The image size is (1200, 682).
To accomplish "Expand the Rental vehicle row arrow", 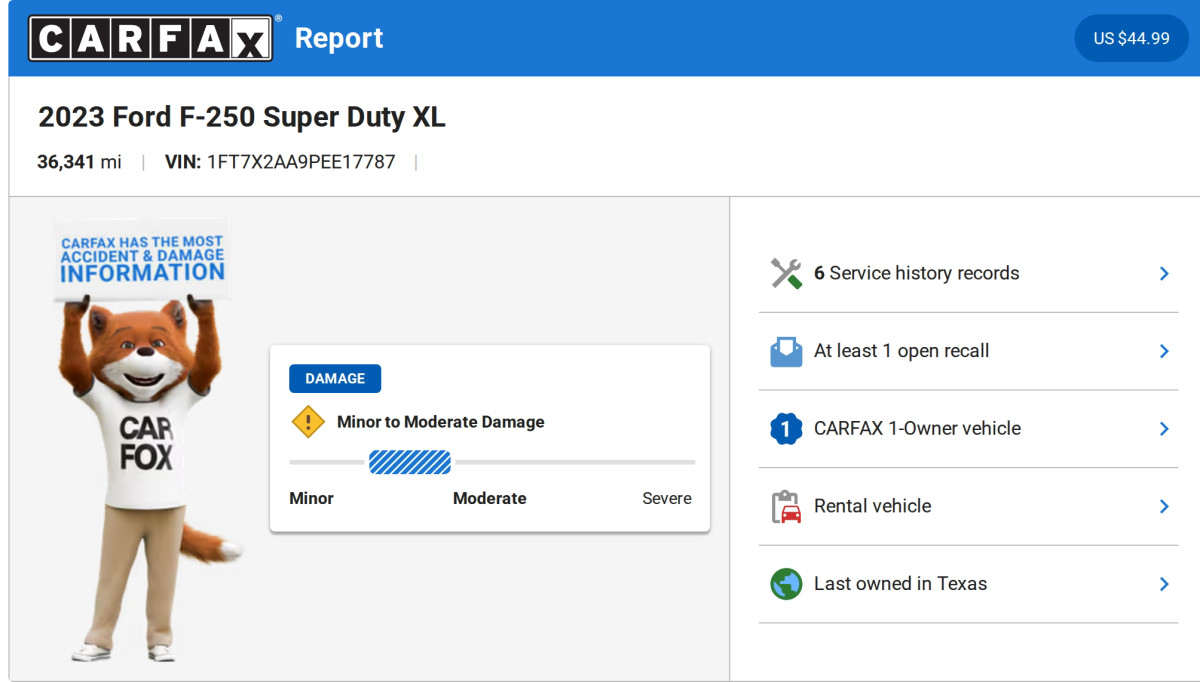I will (x=1164, y=506).
